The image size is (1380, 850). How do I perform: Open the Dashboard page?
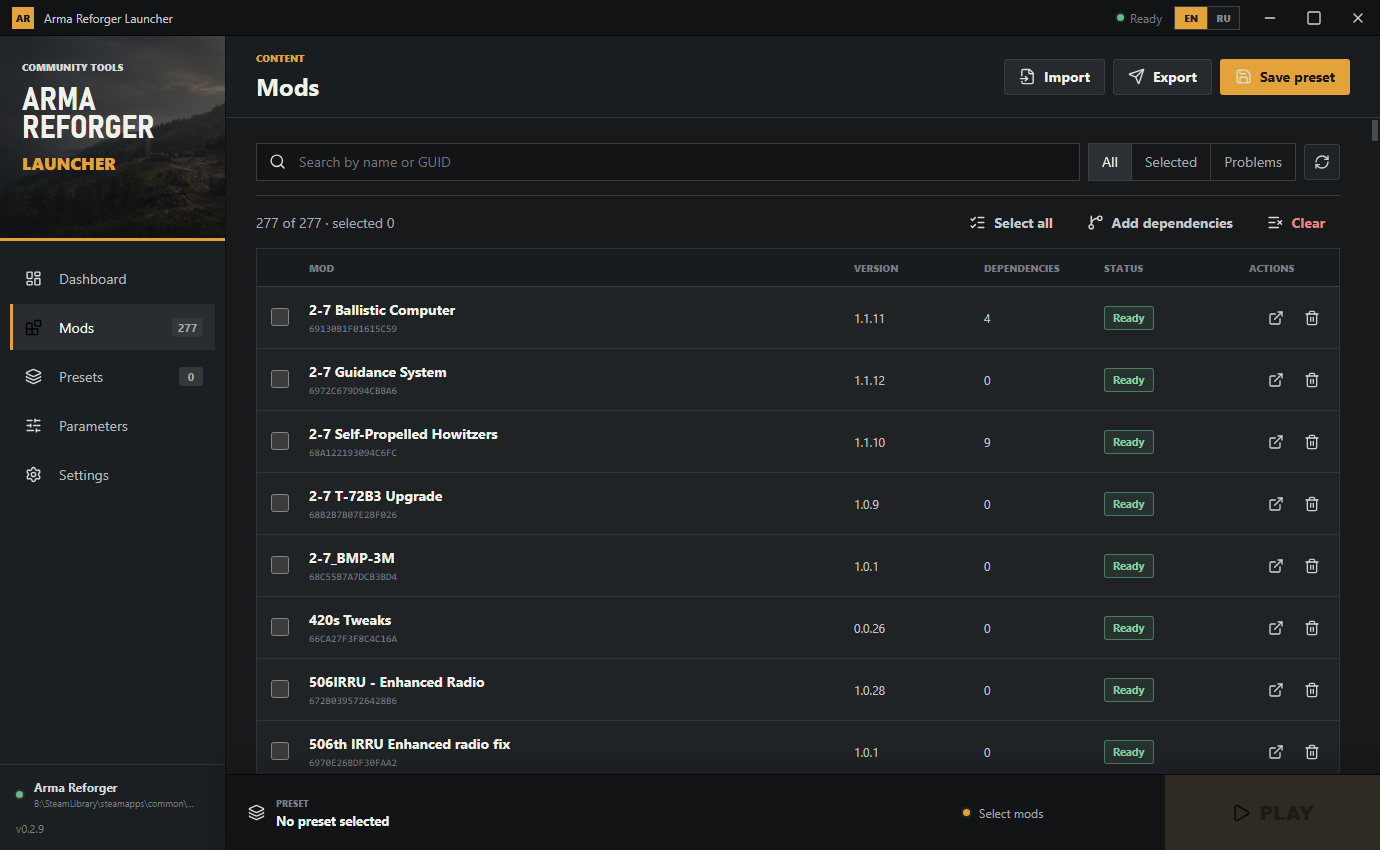point(112,279)
